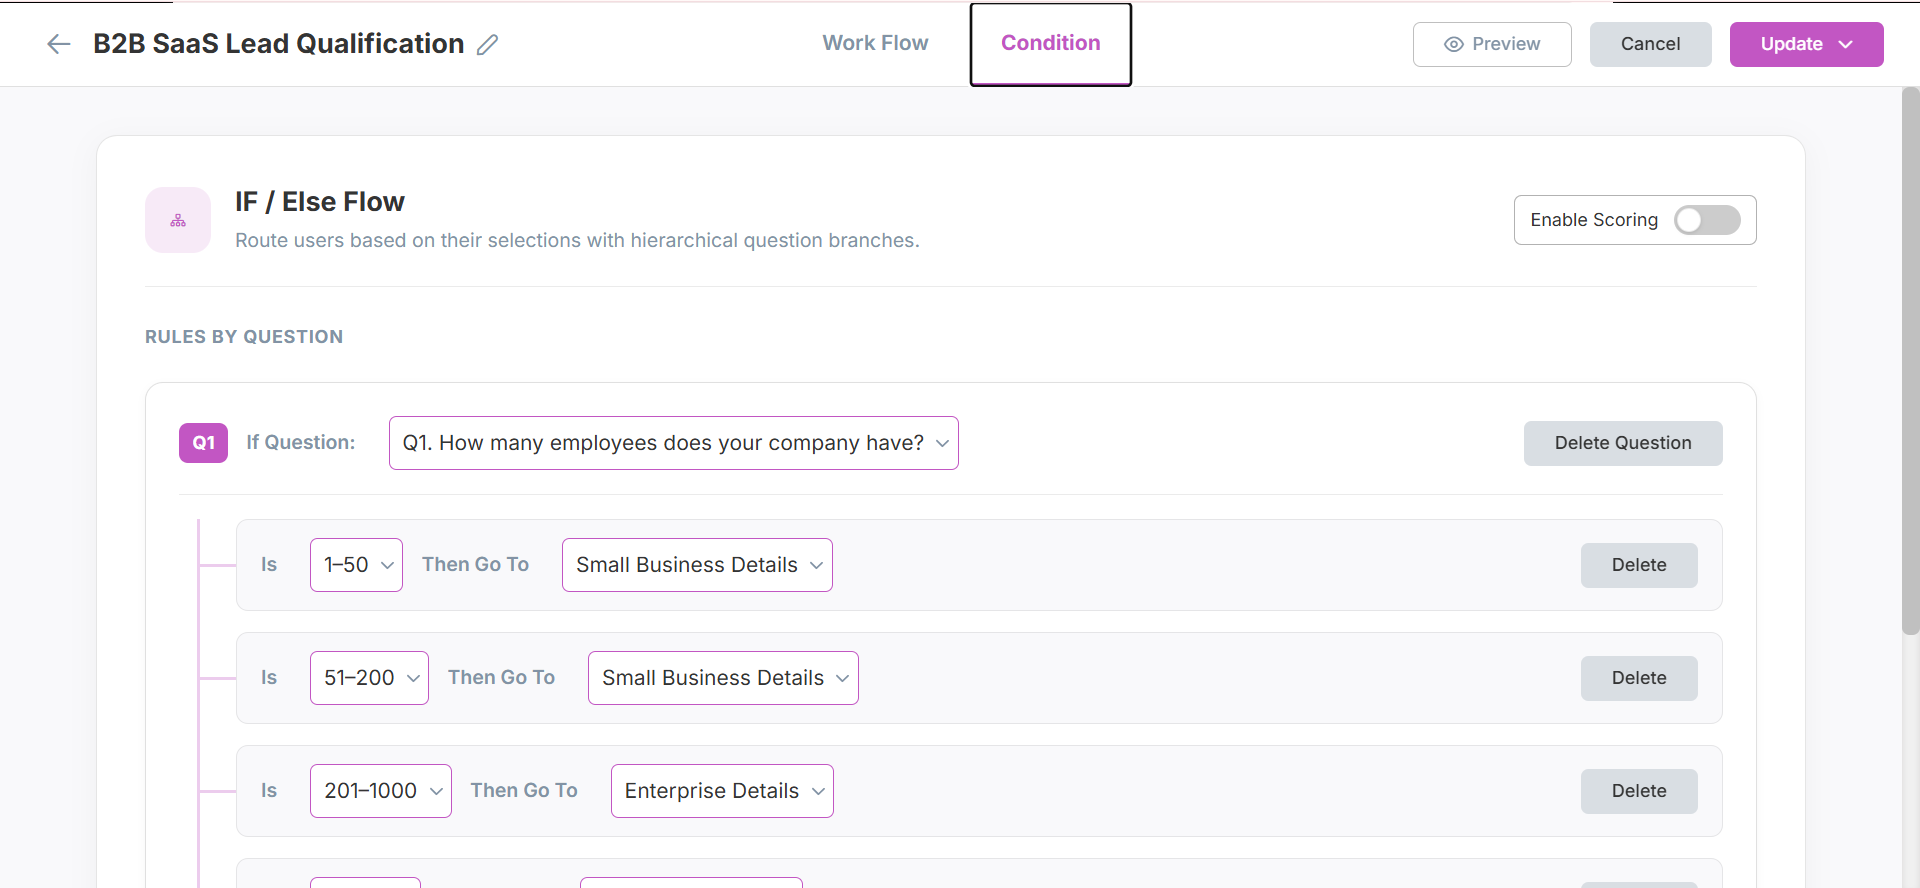Click 'Then Go To' in the 1–50 rule
This screenshot has height=888, width=1920.
tap(475, 565)
